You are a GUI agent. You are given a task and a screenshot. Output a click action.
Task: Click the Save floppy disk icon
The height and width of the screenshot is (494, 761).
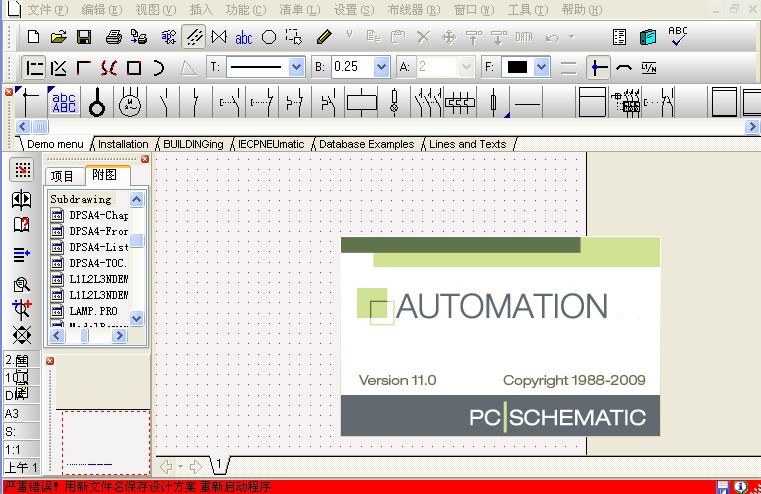[x=84, y=38]
